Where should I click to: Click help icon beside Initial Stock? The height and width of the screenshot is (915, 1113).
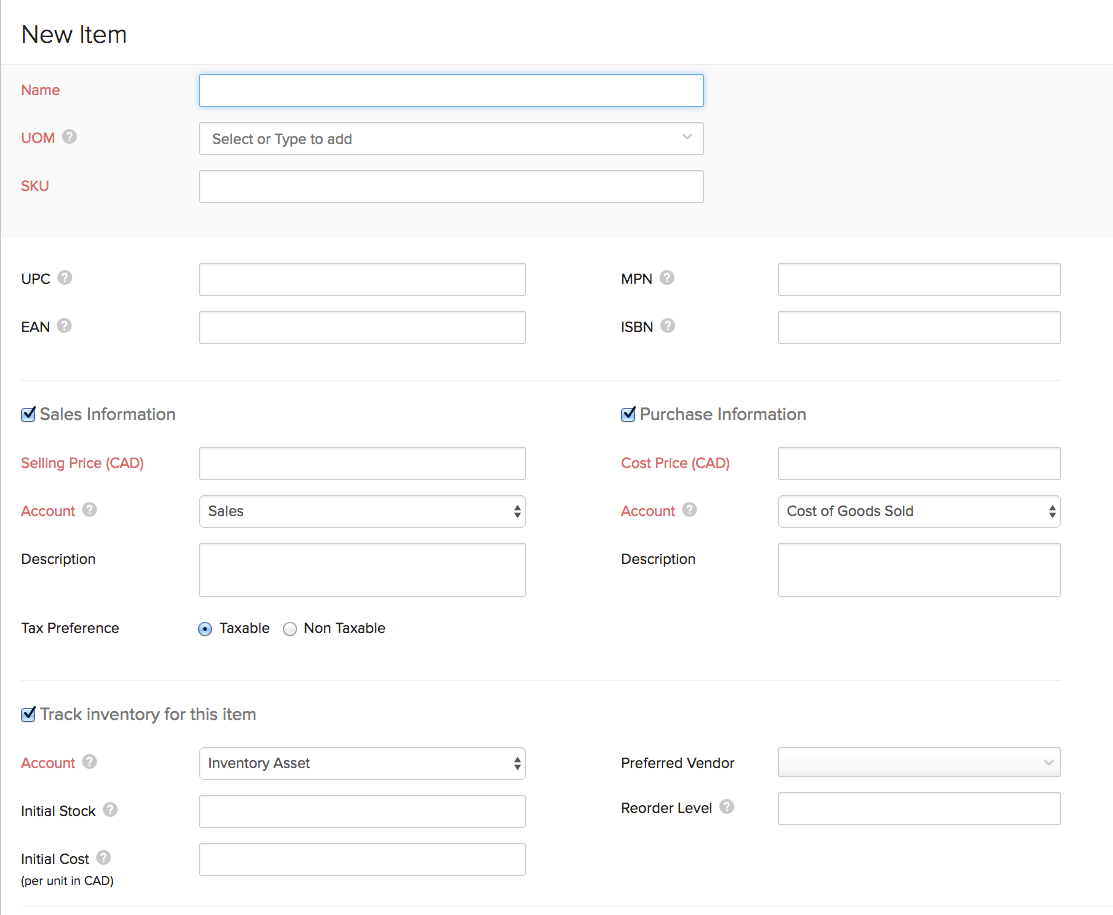(x=111, y=810)
